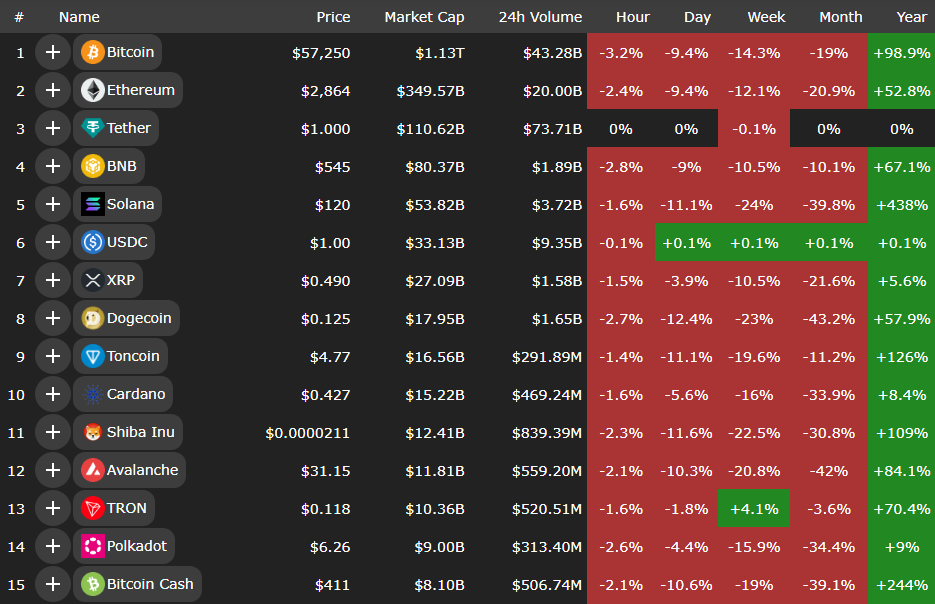935x604 pixels.
Task: Click the TRON logo icon
Action: [x=93, y=508]
